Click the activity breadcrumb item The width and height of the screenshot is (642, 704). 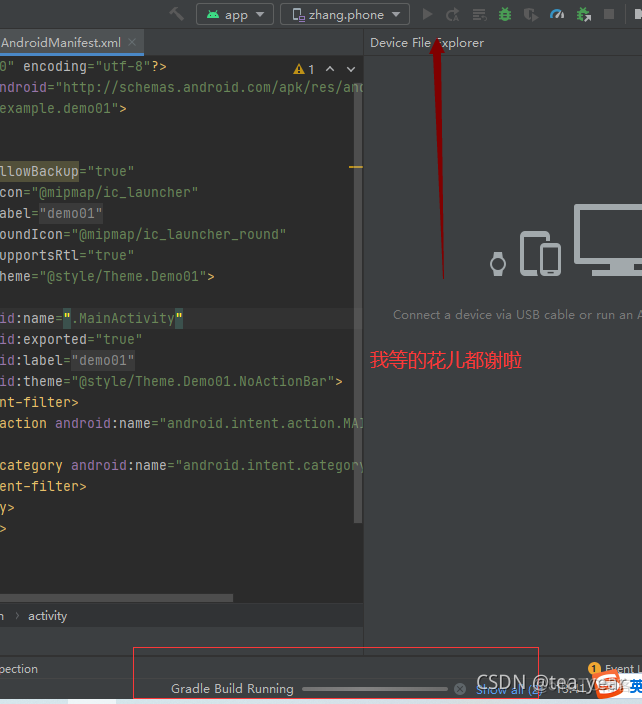(48, 616)
